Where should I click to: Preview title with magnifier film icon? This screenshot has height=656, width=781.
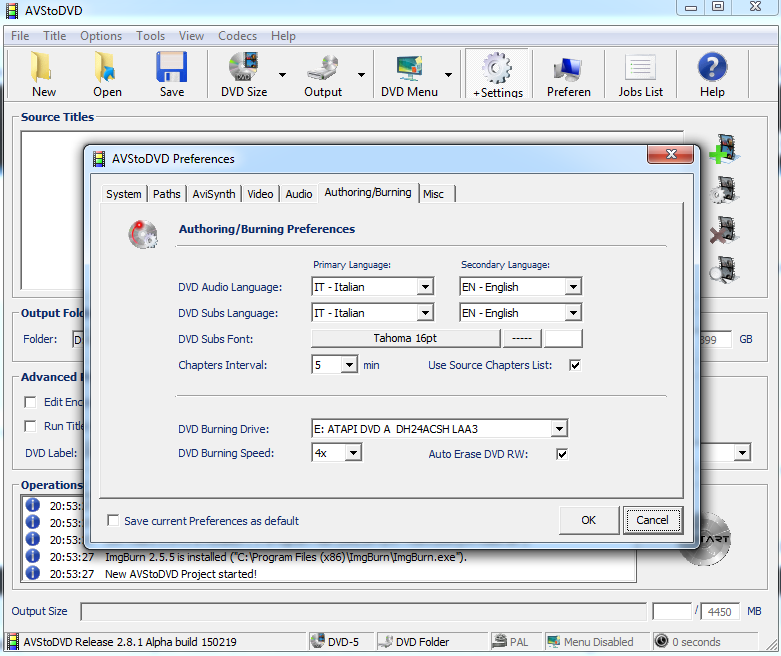(724, 269)
